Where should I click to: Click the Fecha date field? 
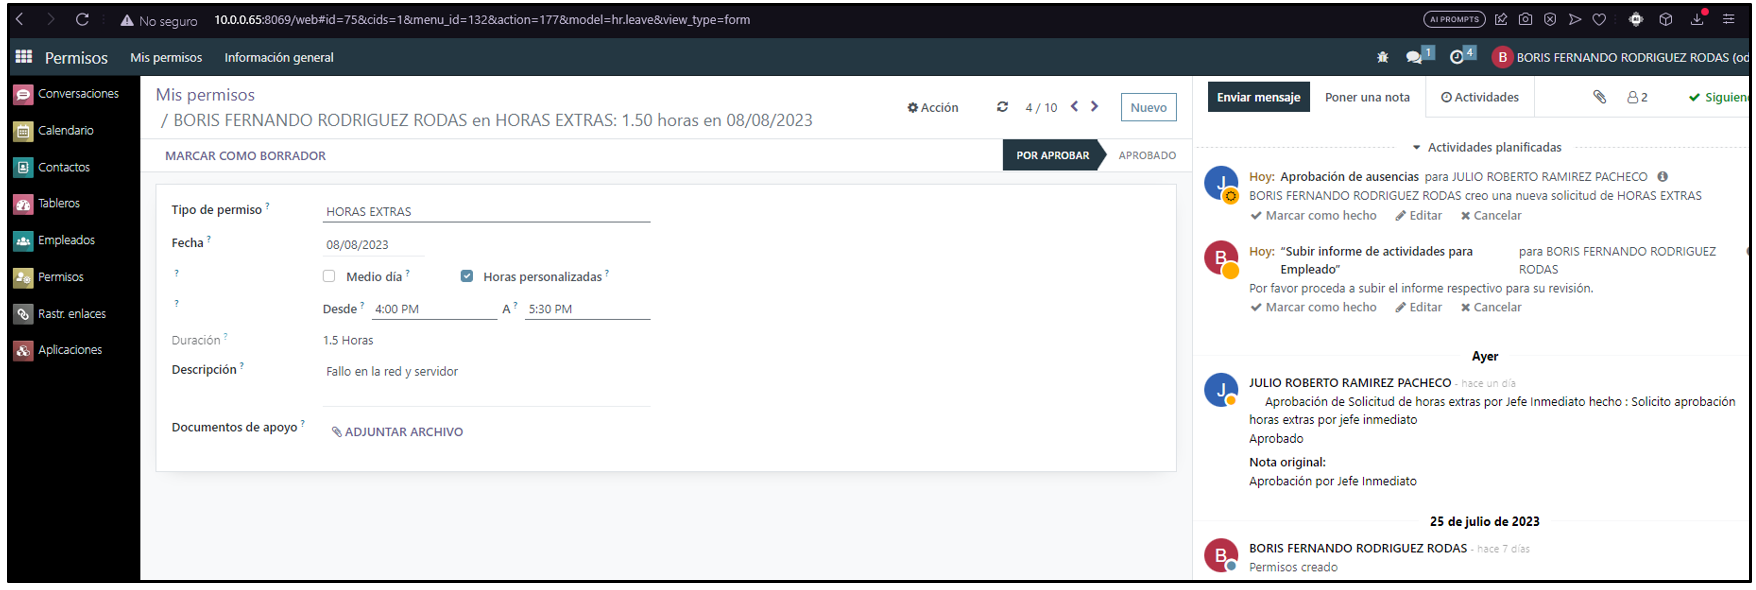[x=372, y=244]
